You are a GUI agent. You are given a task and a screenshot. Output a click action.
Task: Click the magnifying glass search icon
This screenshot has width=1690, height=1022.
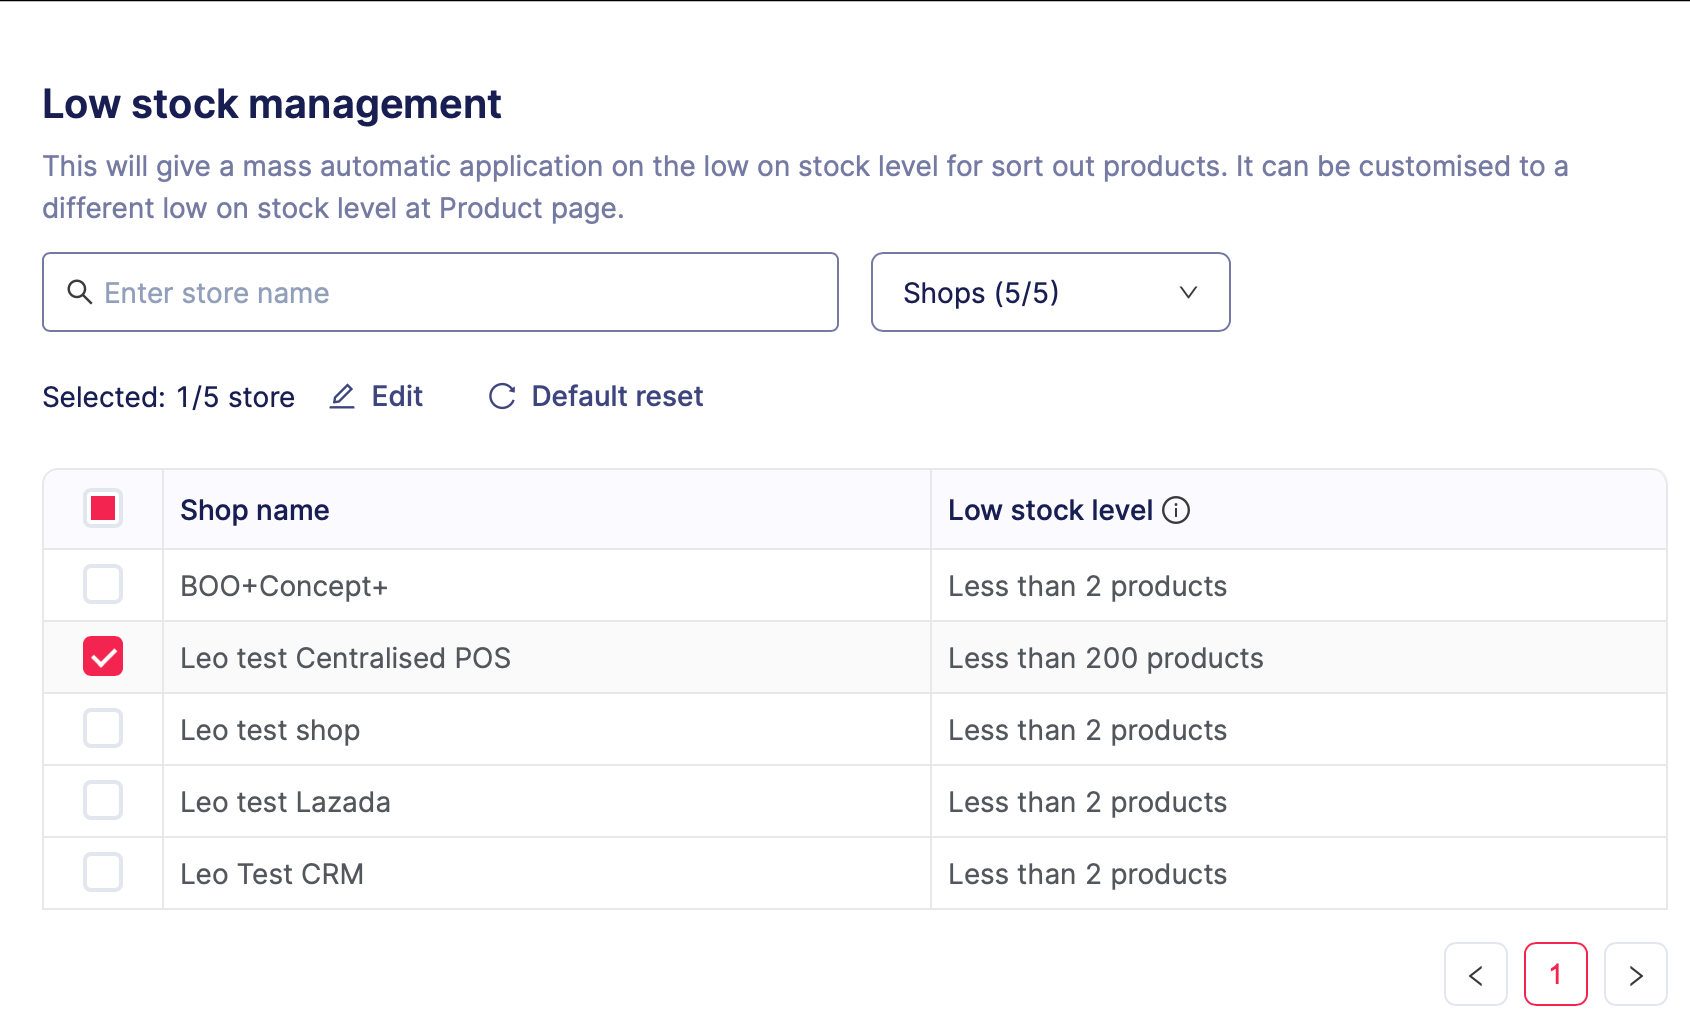click(x=79, y=292)
